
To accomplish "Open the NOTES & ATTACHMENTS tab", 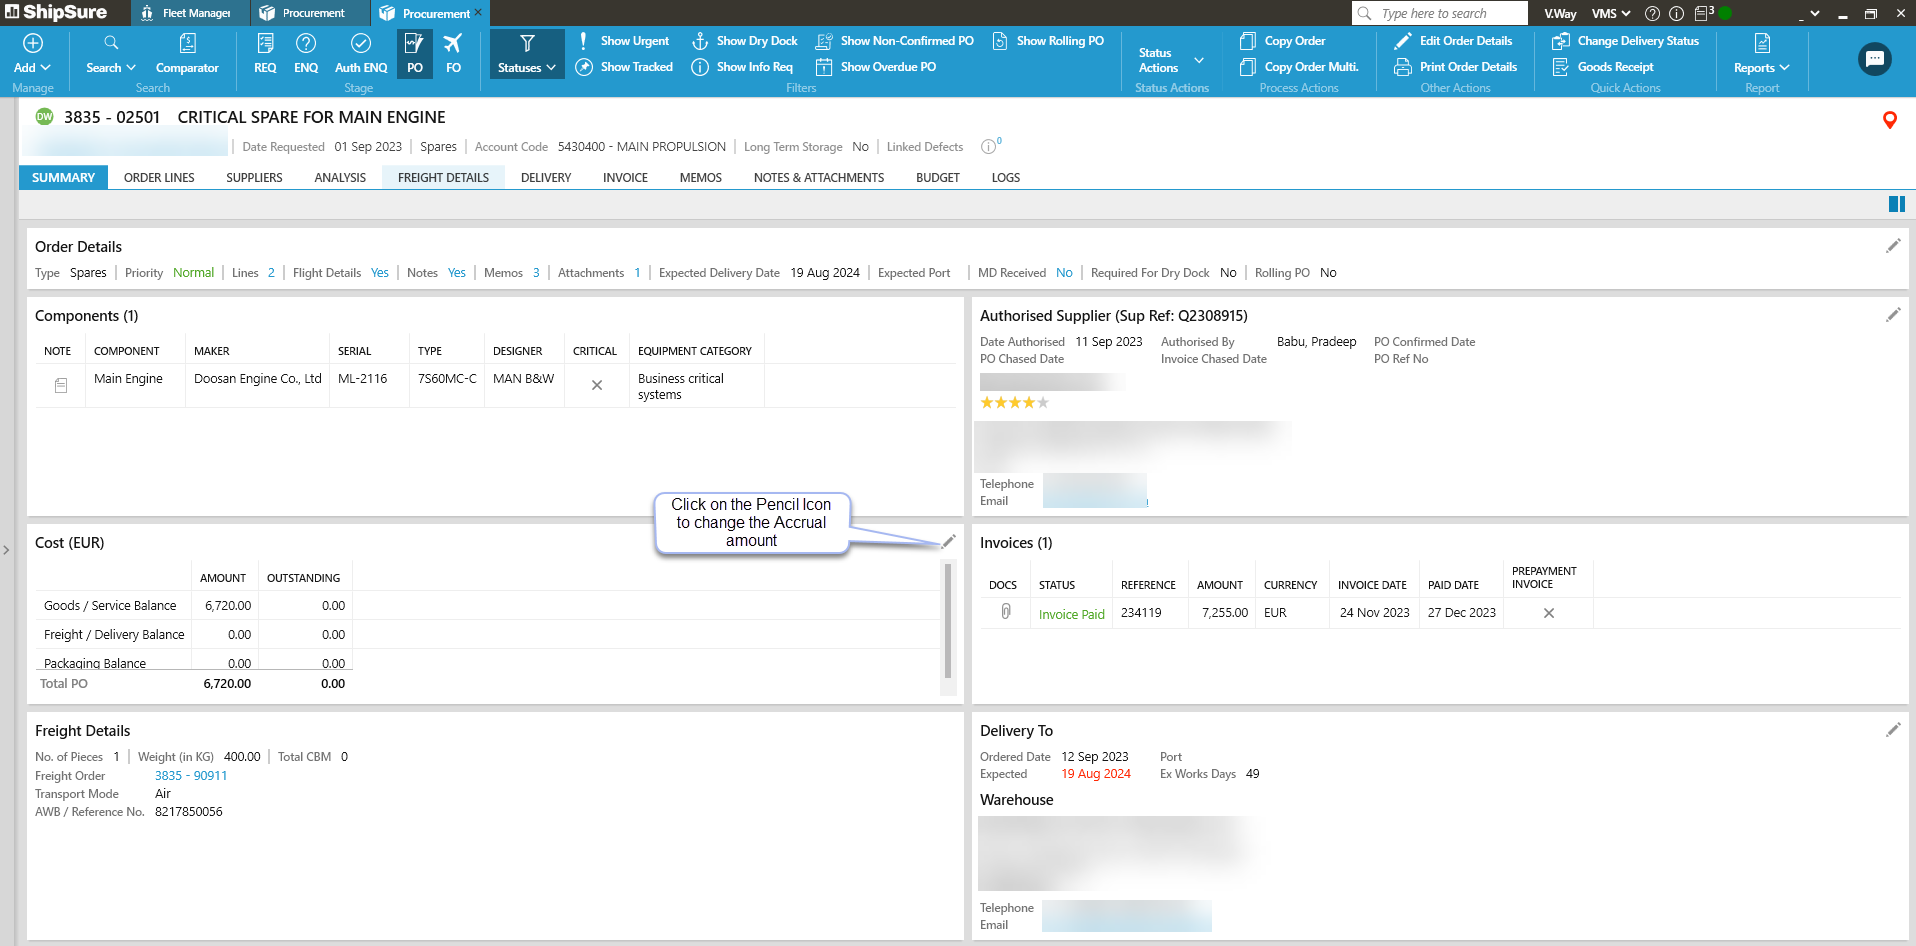I will (x=818, y=178).
